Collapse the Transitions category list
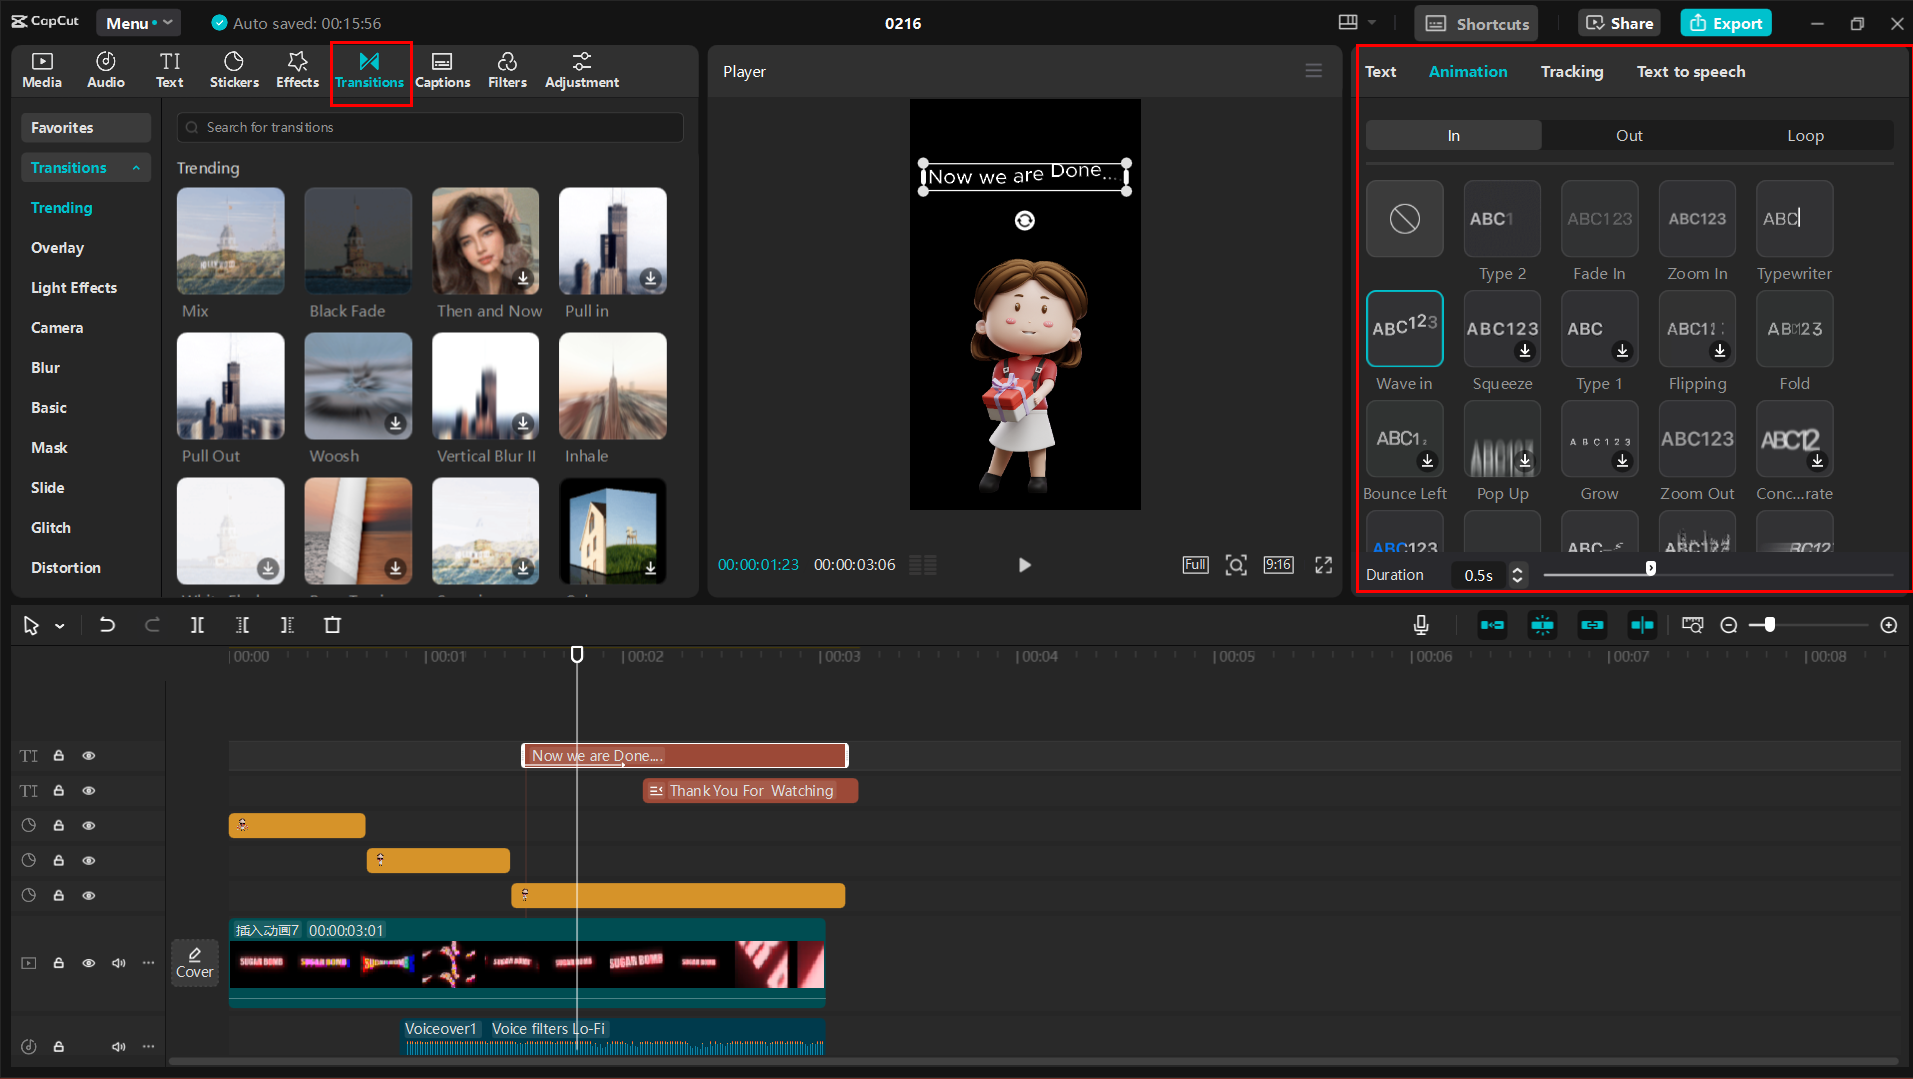Image resolution: width=1913 pixels, height=1079 pixels. tap(136, 168)
